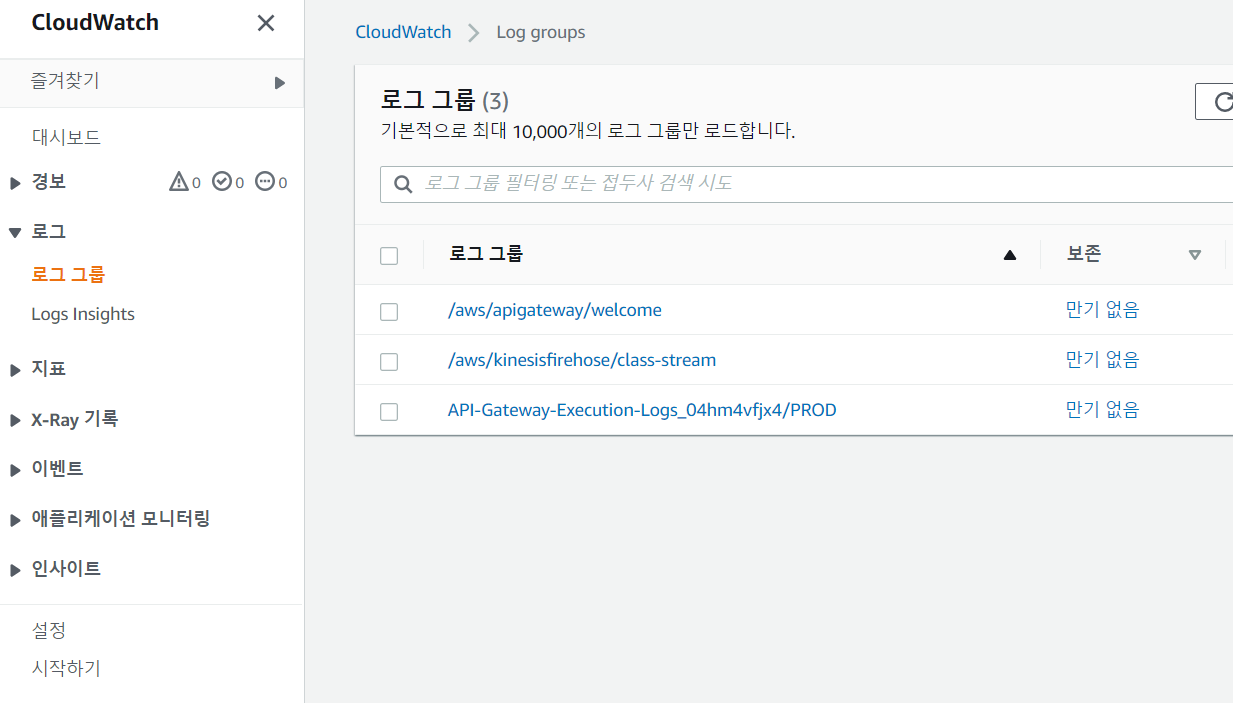Viewport: 1233px width, 703px height.
Task: Click the 애플리케이션 모니터링 sidebar label
Action: [x=121, y=519]
